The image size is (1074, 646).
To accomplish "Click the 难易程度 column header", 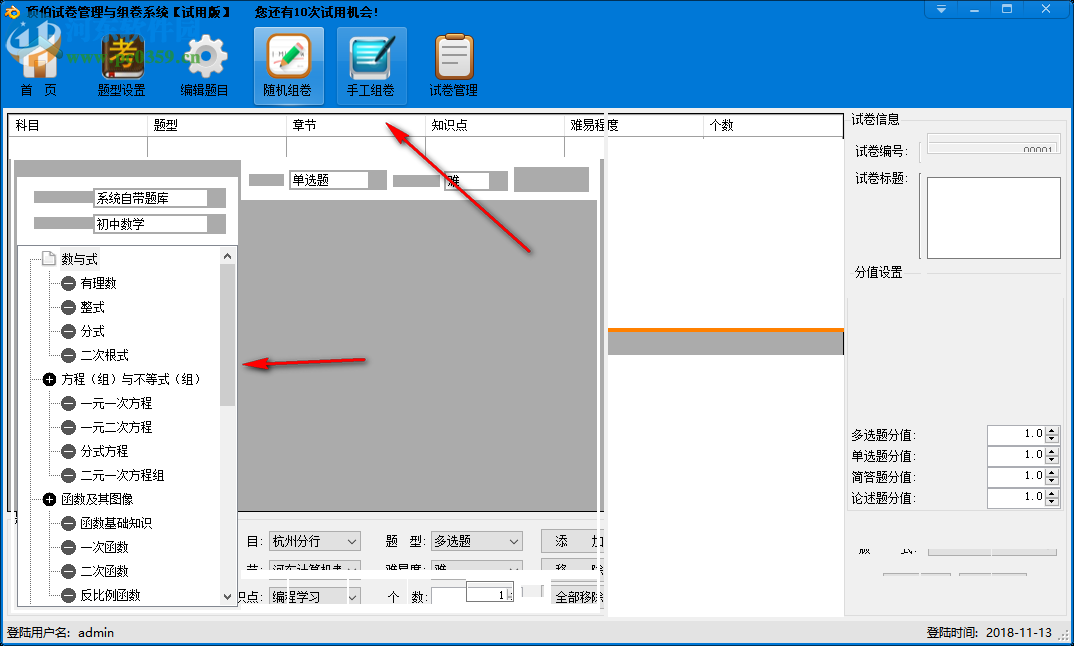I will 634,125.
